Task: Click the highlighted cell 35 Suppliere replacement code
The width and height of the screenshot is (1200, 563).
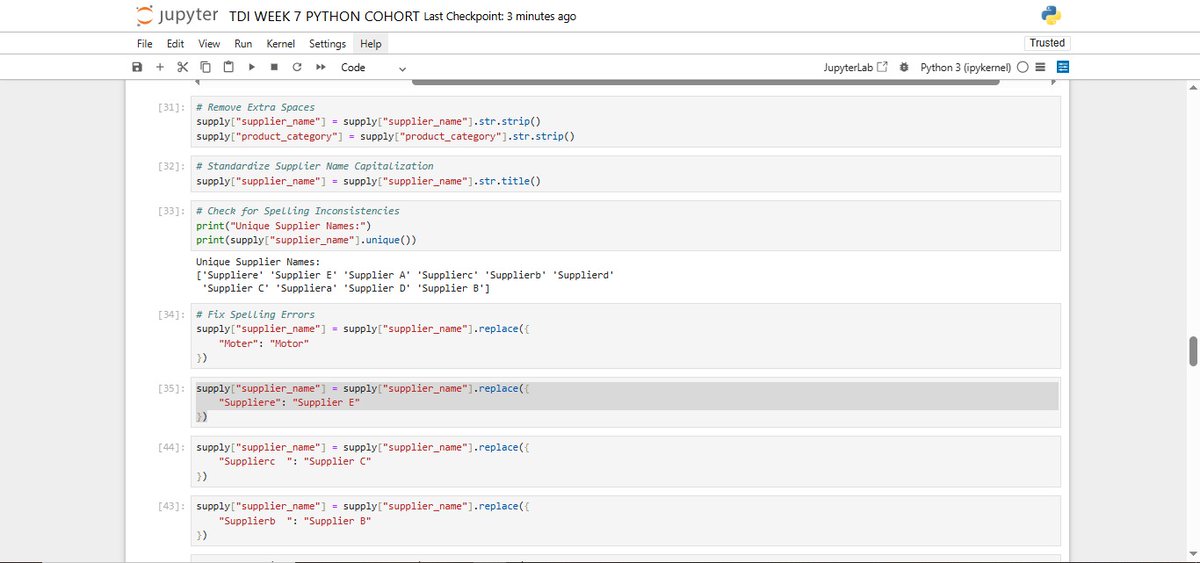Action: (x=625, y=402)
